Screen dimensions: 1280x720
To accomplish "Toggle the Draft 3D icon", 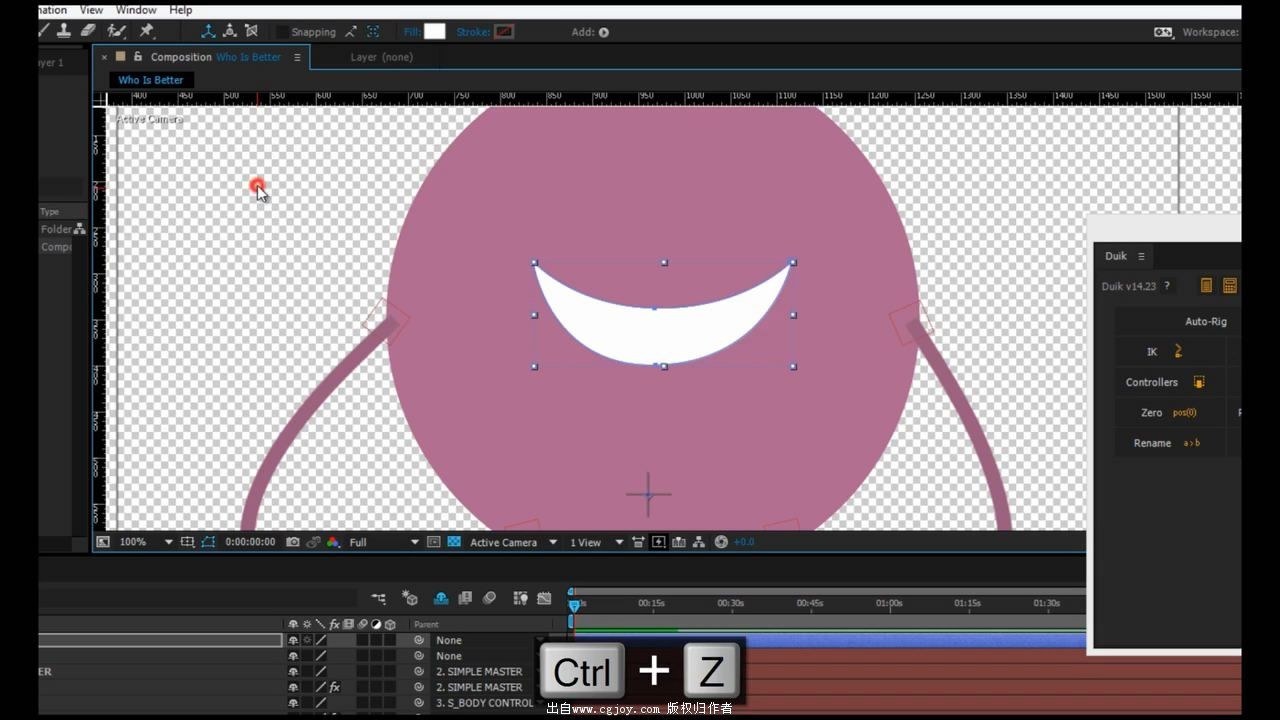I will coord(410,598).
